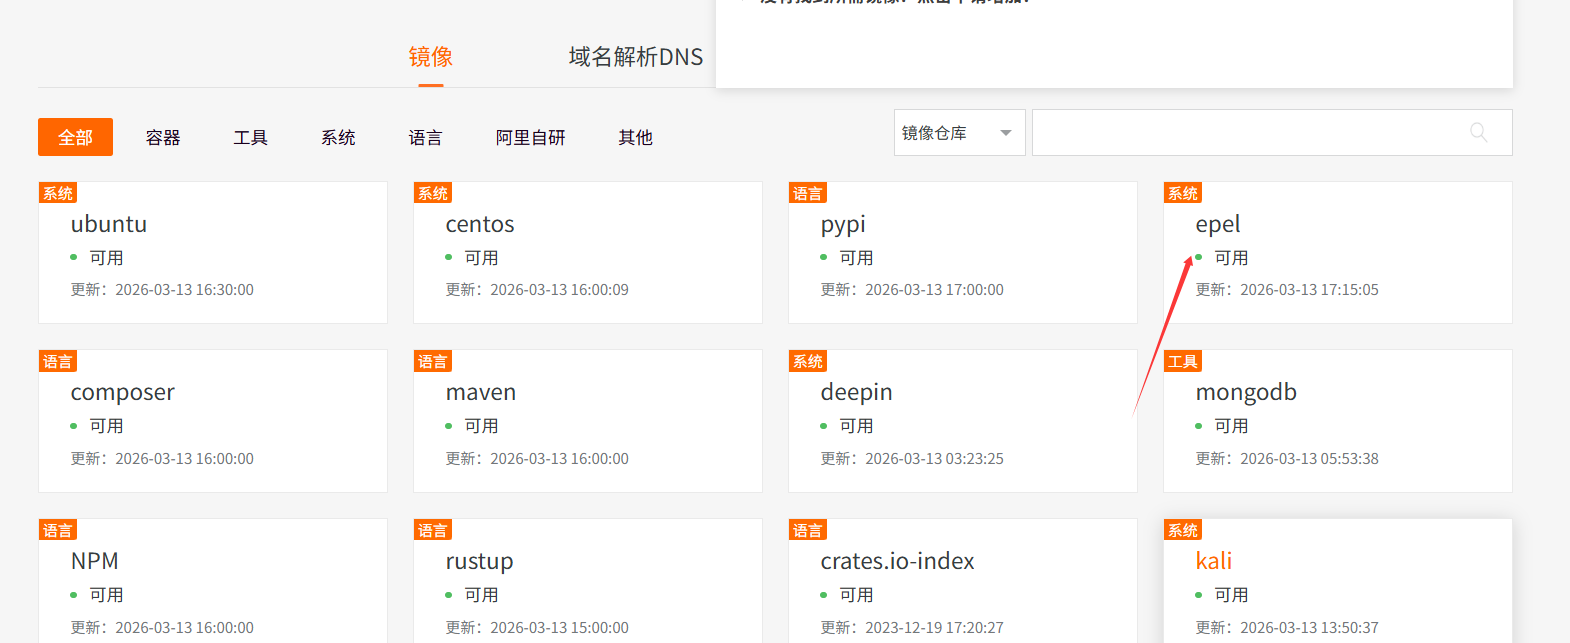This screenshot has width=1570, height=643.
Task: Click the green status dot on kali
Action: click(x=1199, y=595)
